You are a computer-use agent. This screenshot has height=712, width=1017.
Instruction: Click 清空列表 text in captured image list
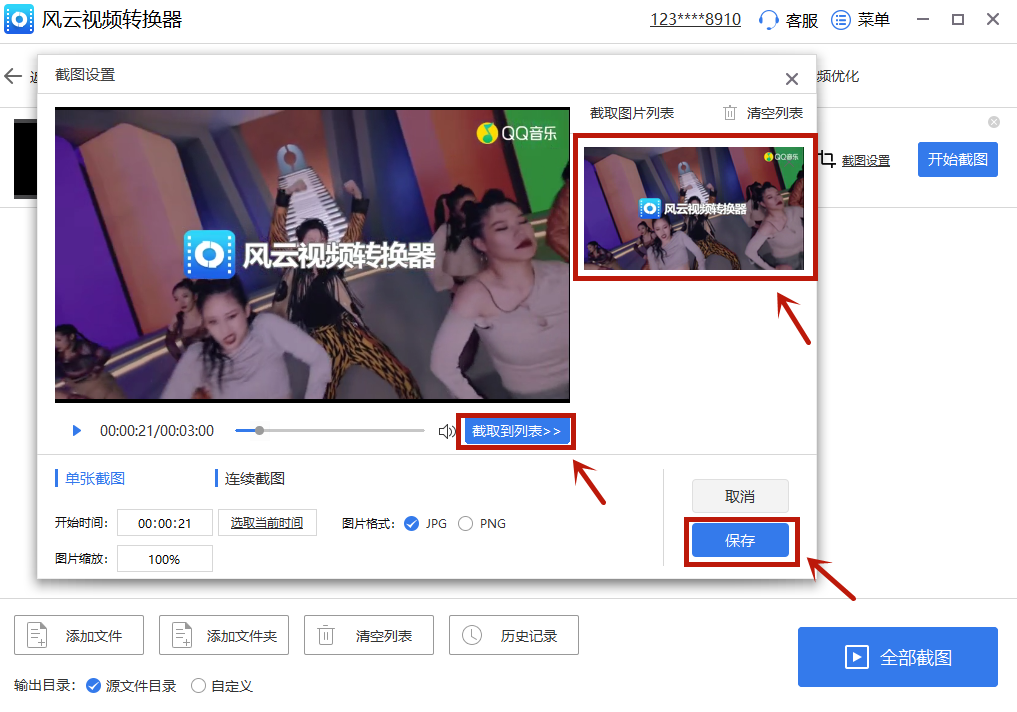pyautogui.click(x=774, y=113)
